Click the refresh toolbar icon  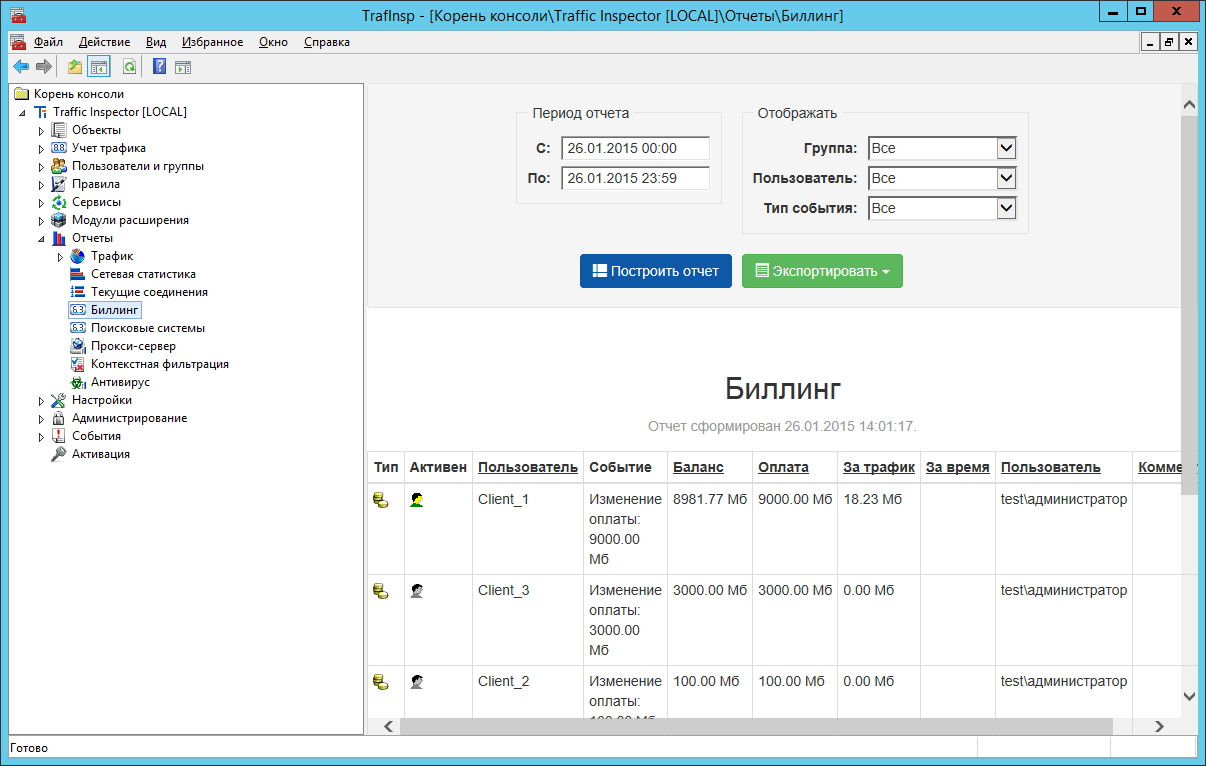tap(129, 67)
